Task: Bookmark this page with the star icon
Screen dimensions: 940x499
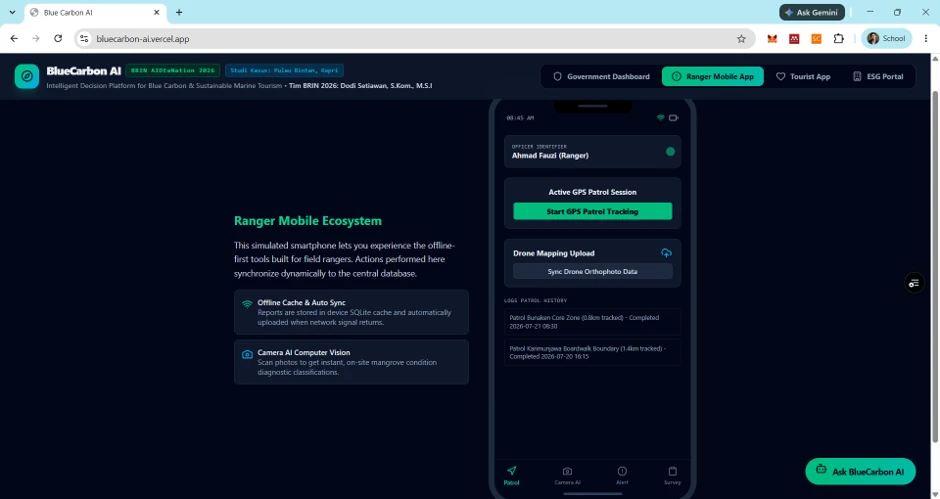Action: click(x=741, y=38)
